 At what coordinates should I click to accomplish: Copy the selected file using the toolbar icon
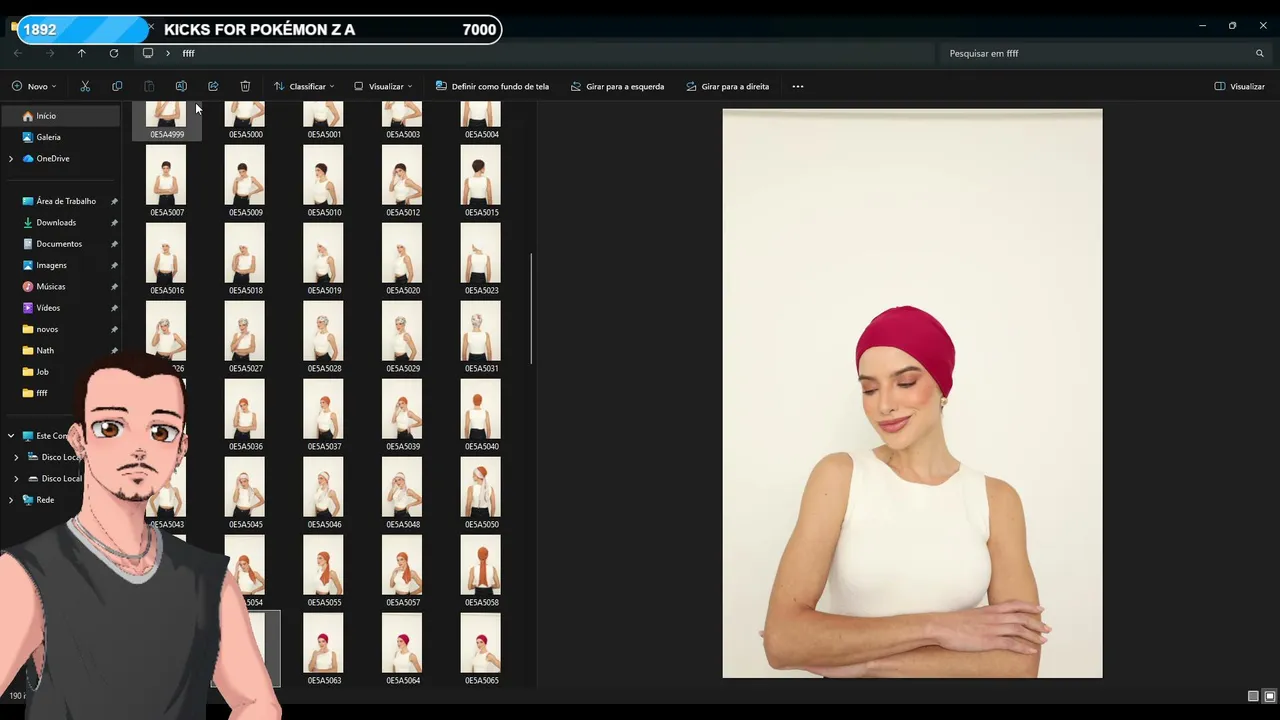117,86
